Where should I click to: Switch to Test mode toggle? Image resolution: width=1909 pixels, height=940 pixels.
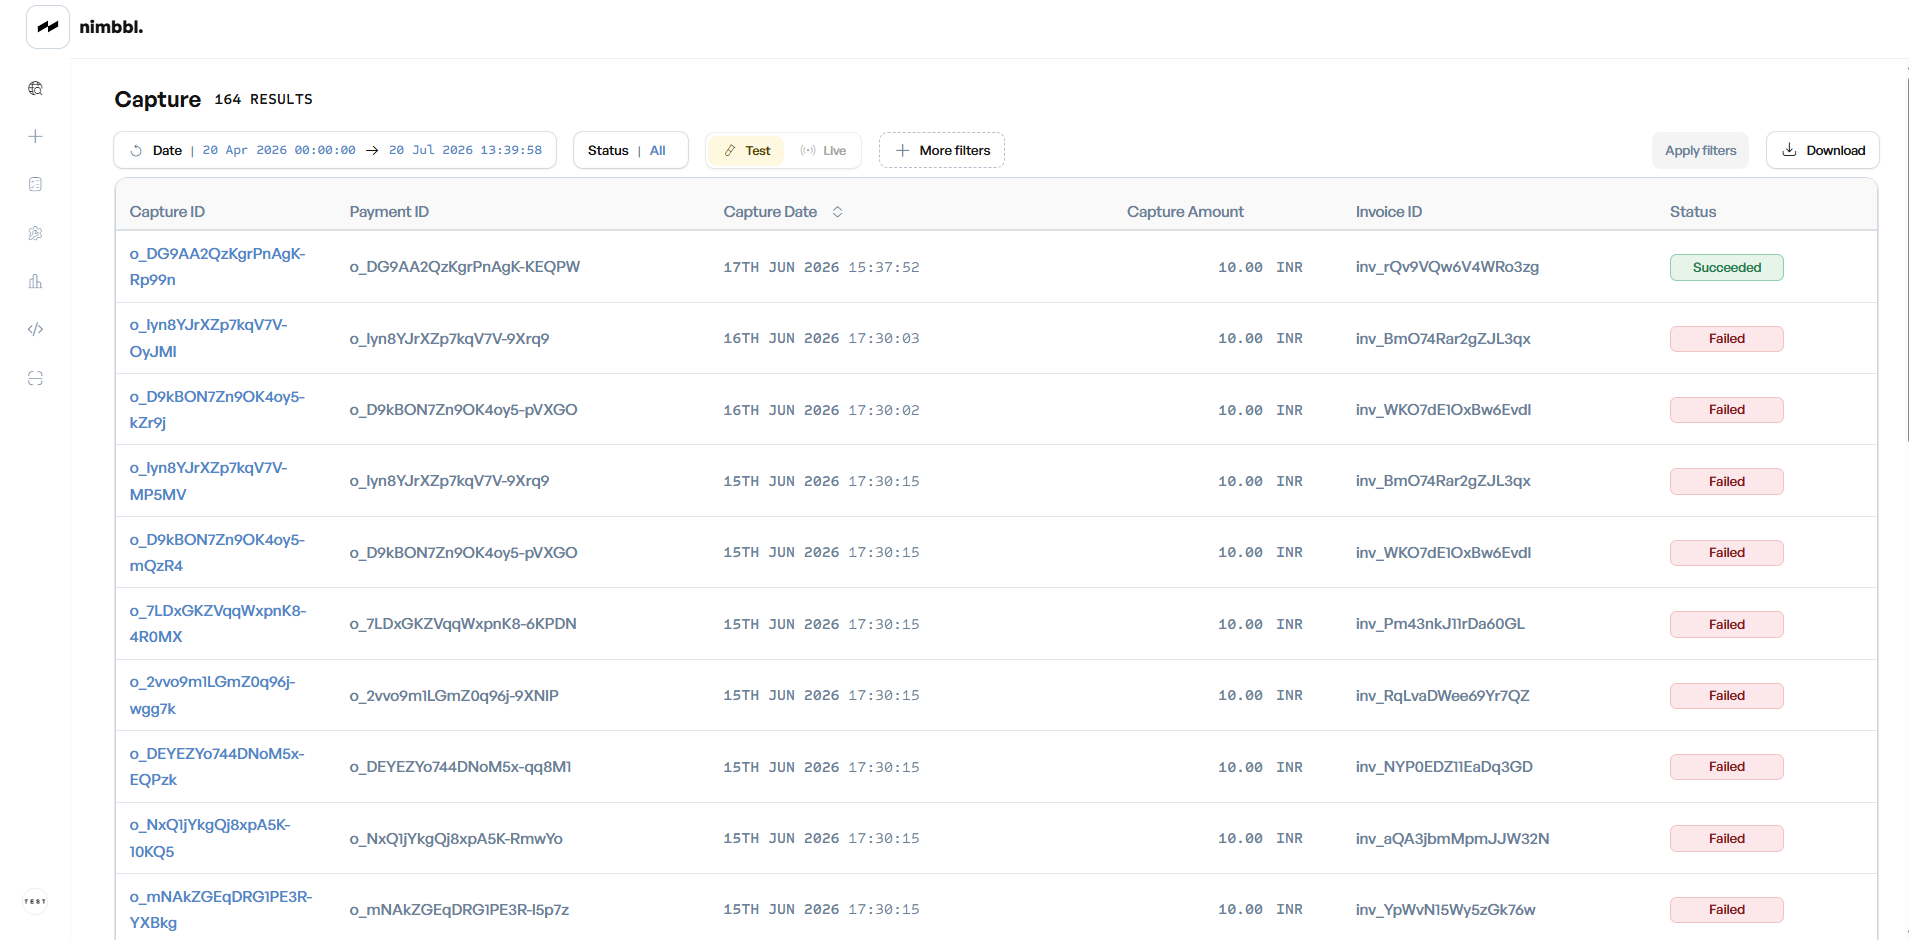pyautogui.click(x=747, y=151)
